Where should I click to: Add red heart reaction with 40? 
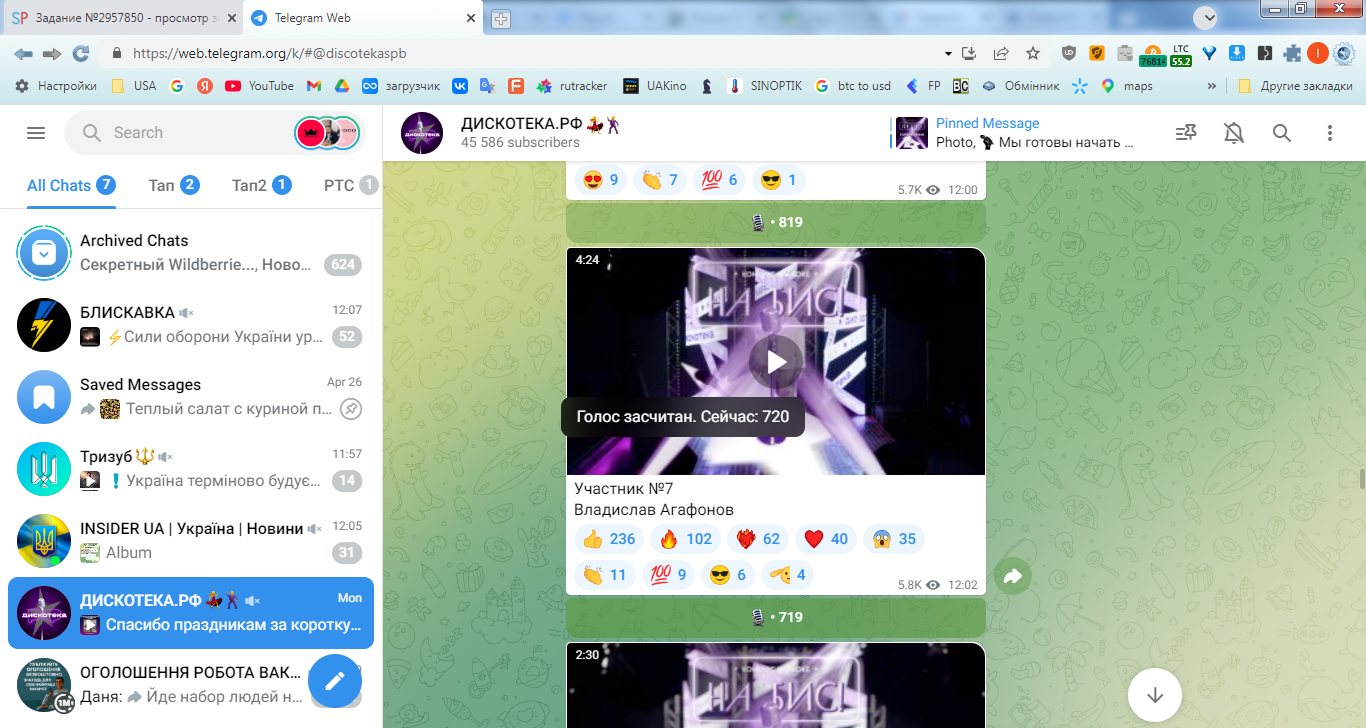(x=826, y=539)
